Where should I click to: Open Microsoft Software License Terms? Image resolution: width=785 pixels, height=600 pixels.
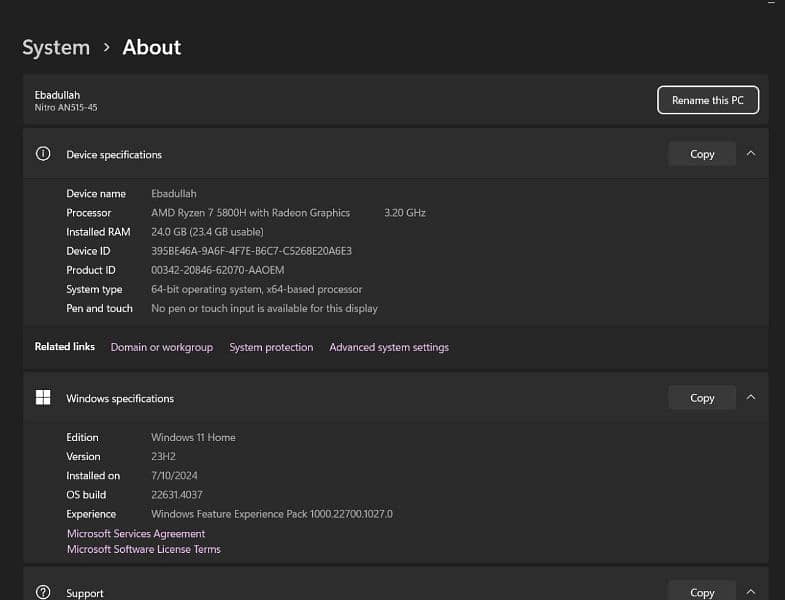143,549
